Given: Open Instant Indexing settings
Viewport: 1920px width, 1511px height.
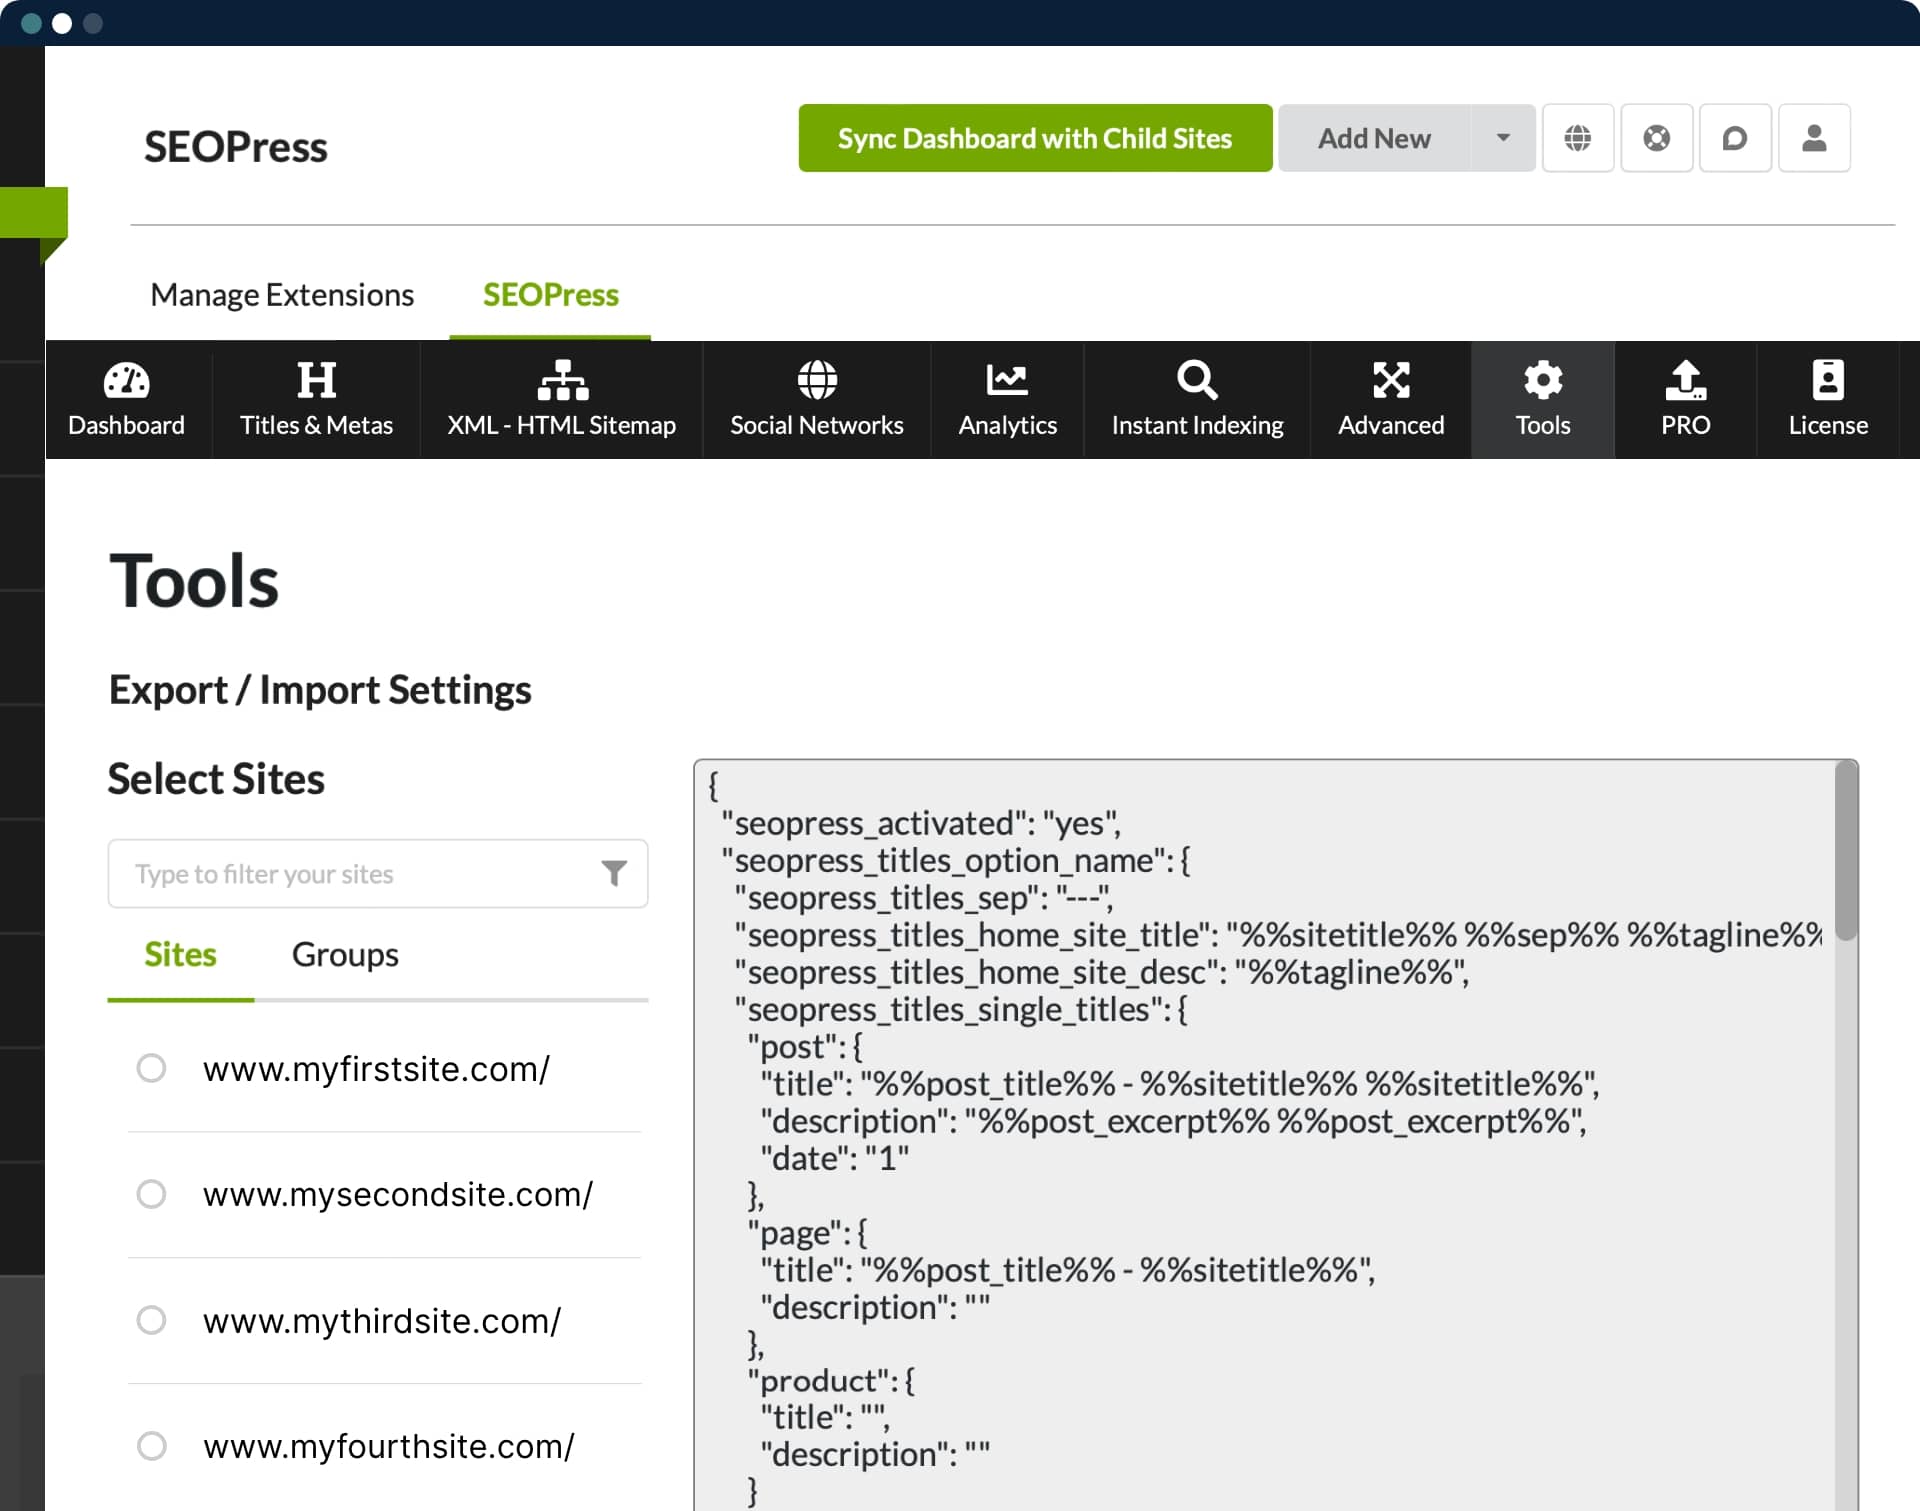Looking at the screenshot, I should tap(1197, 397).
